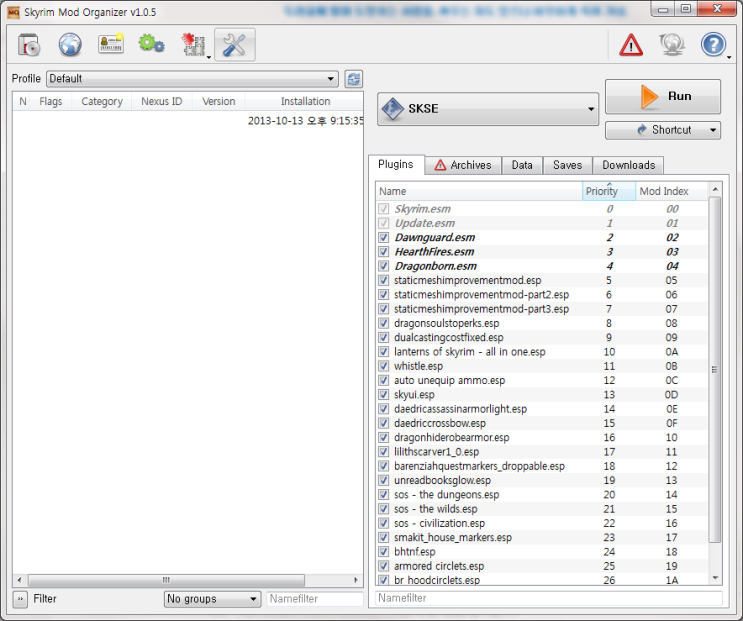Viewport: 743px width, 621px height.
Task: Click the expand filter arrows button
Action: pos(20,599)
